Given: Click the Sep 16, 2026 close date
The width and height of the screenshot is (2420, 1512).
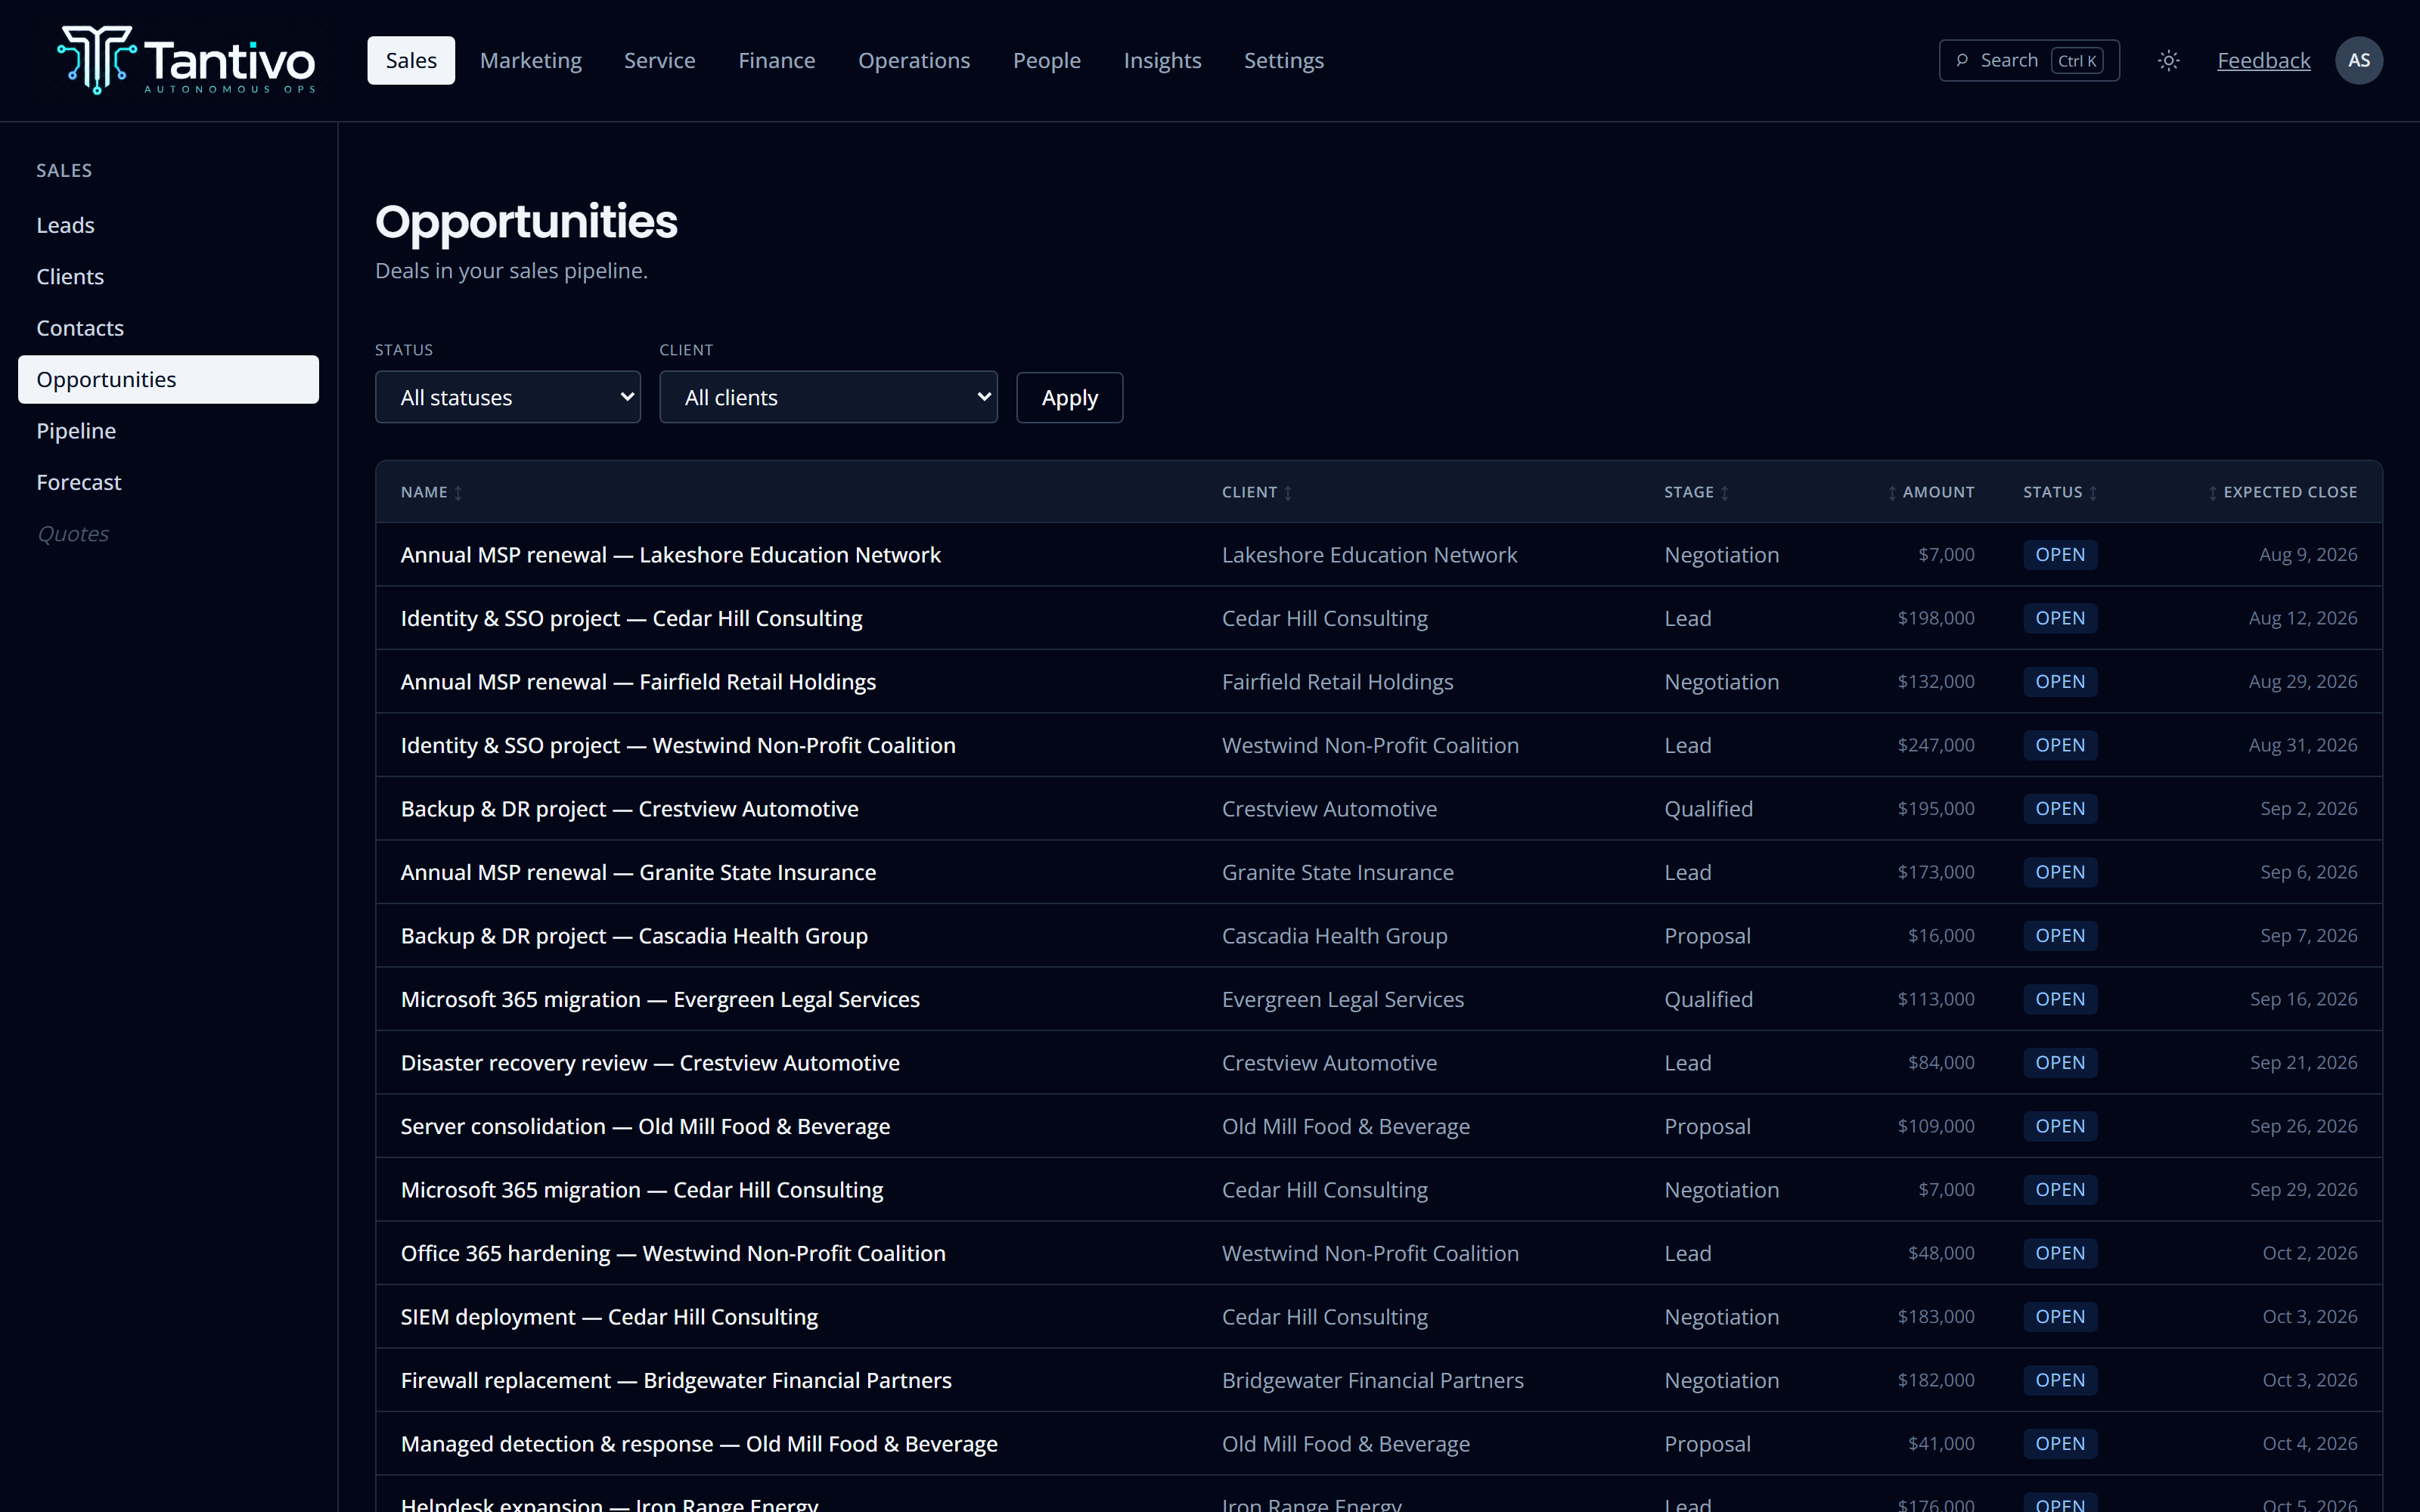Looking at the screenshot, I should pos(2303,1000).
